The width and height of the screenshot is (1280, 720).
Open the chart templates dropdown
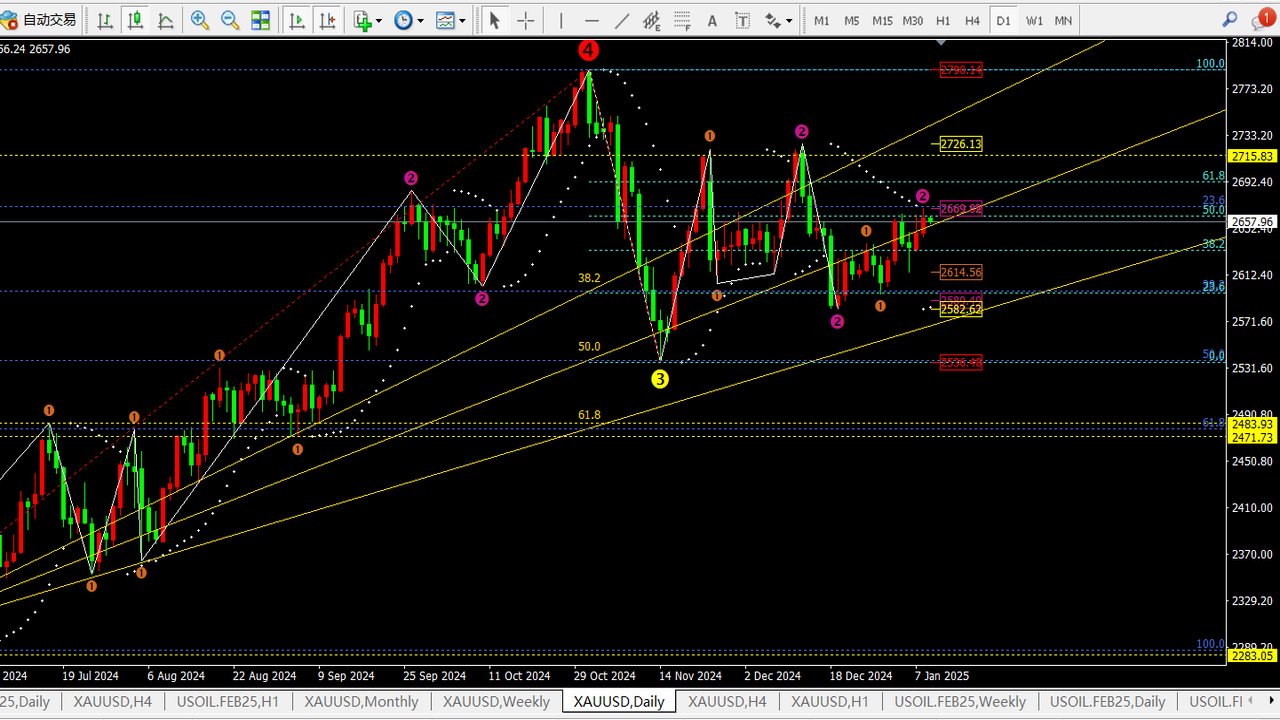tap(449, 20)
